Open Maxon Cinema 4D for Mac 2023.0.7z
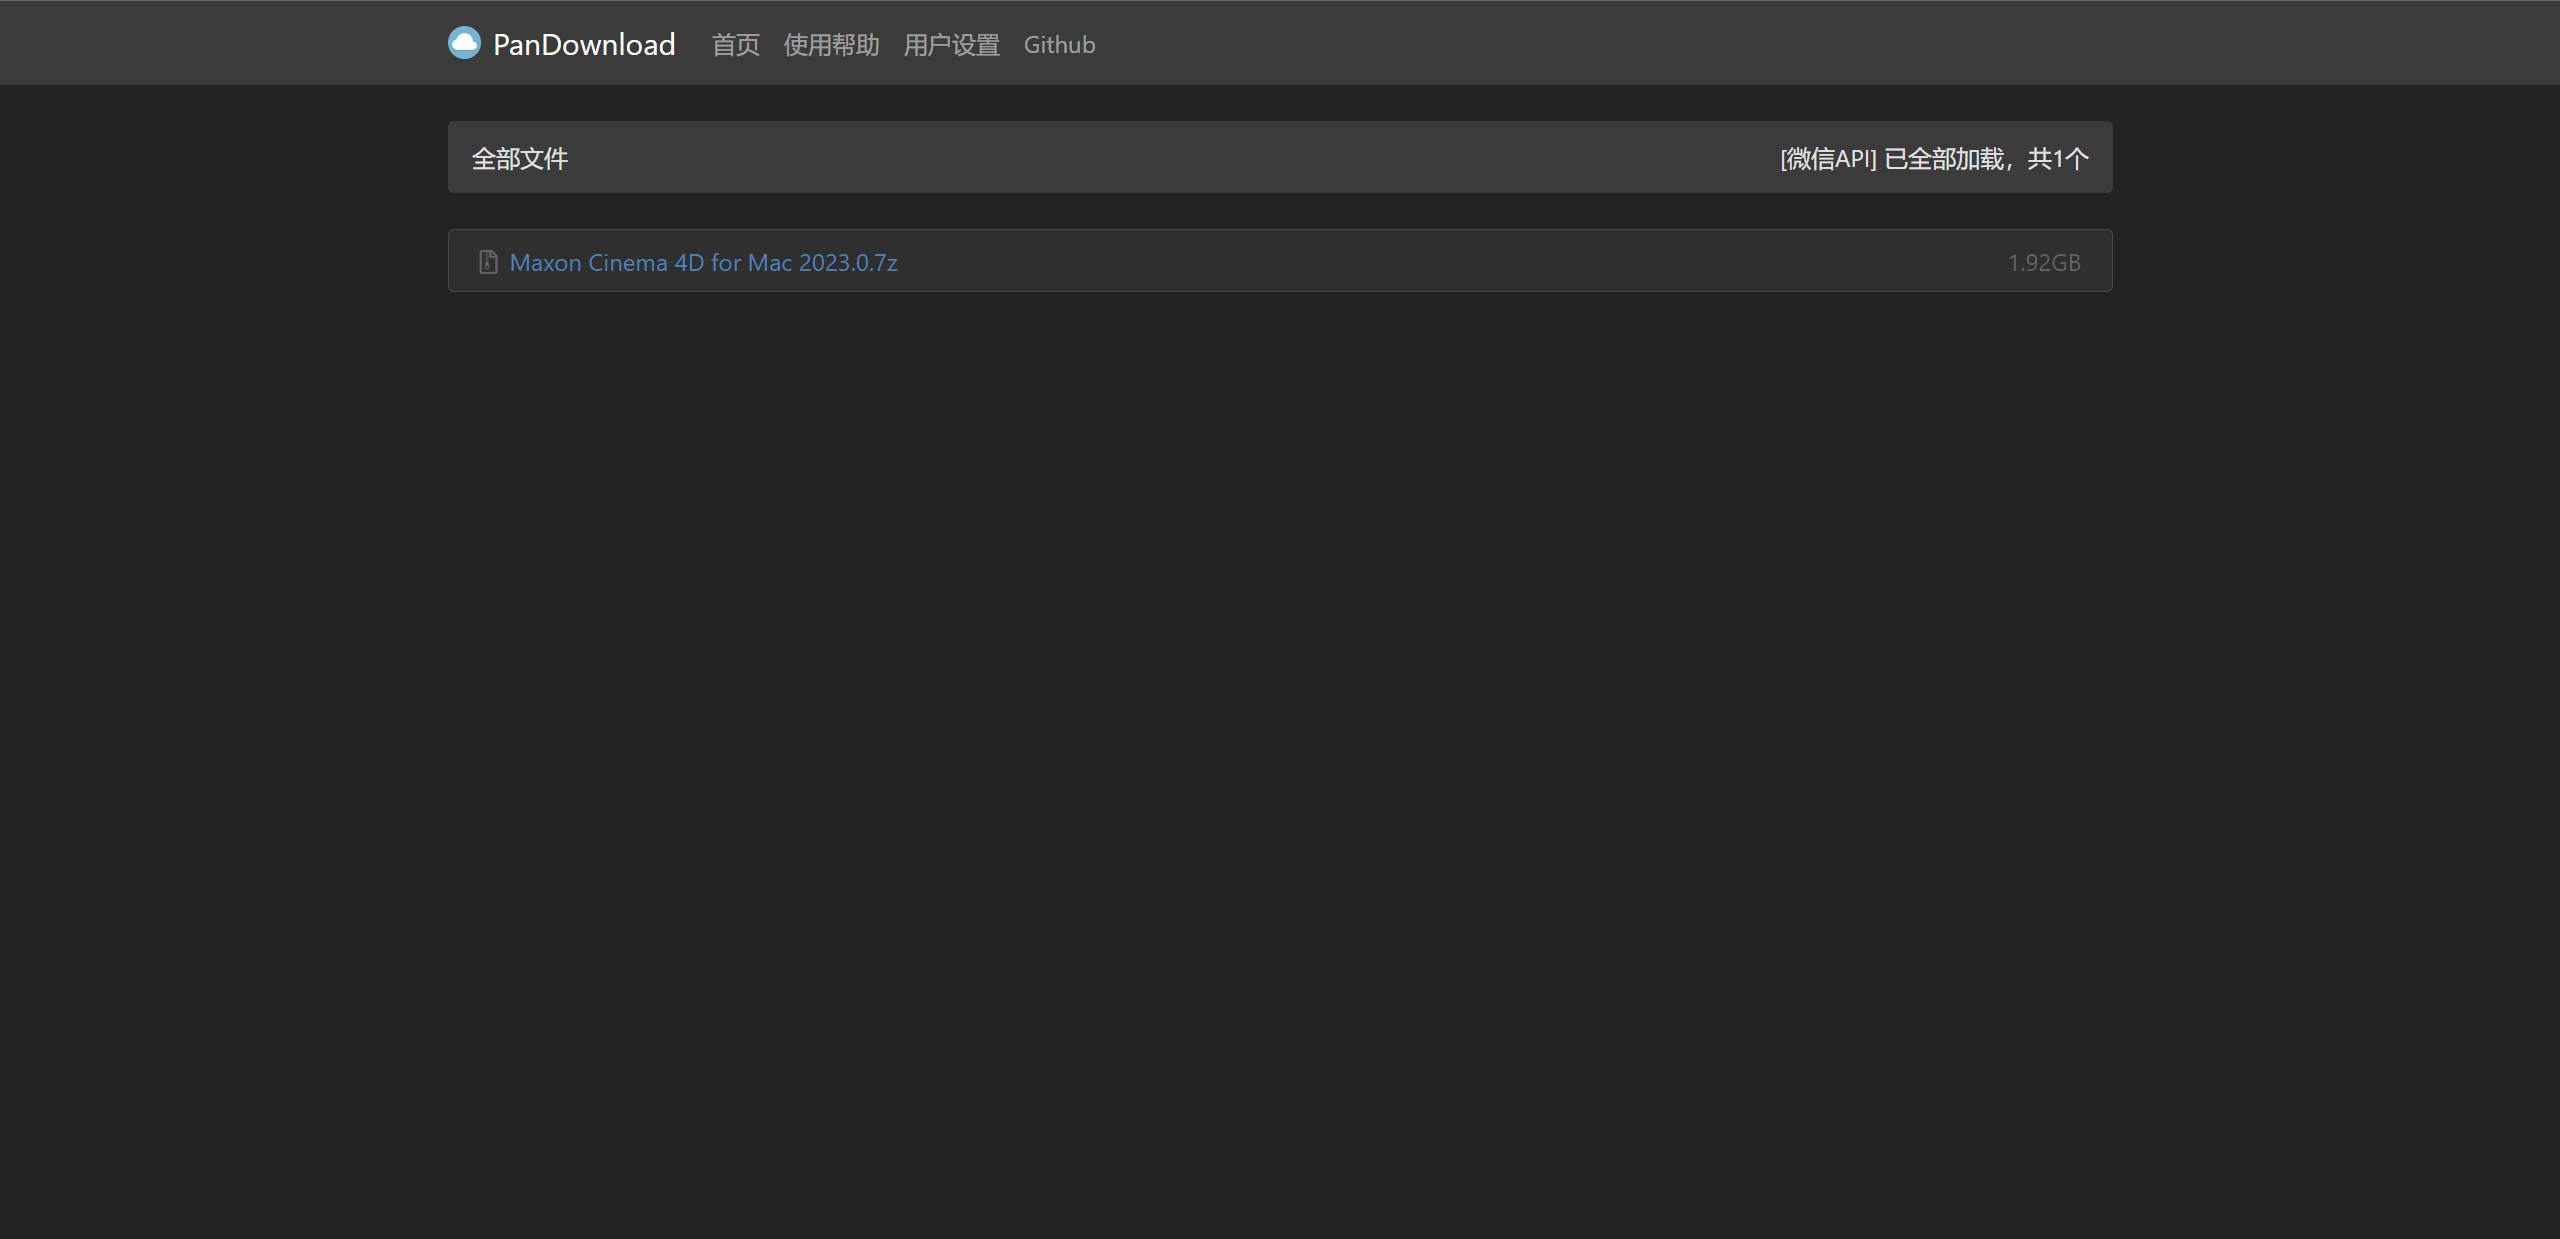The height and width of the screenshot is (1239, 2560). pyautogui.click(x=704, y=262)
